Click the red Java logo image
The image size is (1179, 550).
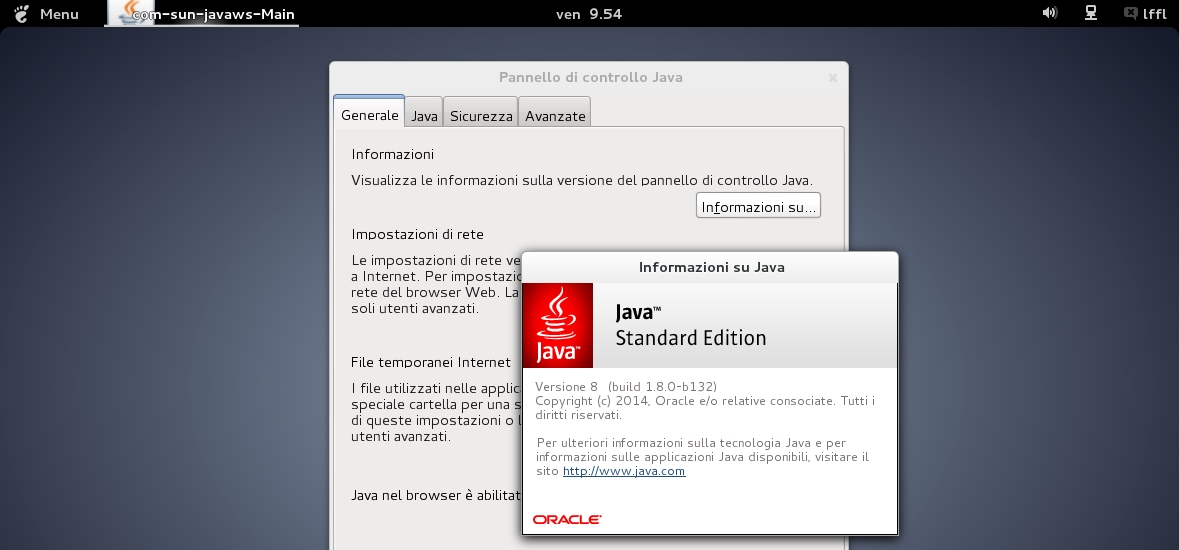558,325
